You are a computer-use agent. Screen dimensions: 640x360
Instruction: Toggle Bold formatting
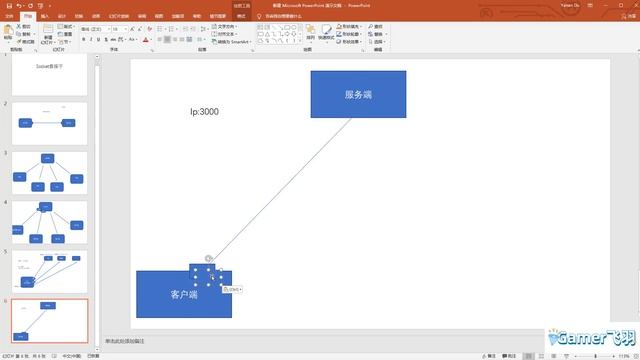click(84, 40)
